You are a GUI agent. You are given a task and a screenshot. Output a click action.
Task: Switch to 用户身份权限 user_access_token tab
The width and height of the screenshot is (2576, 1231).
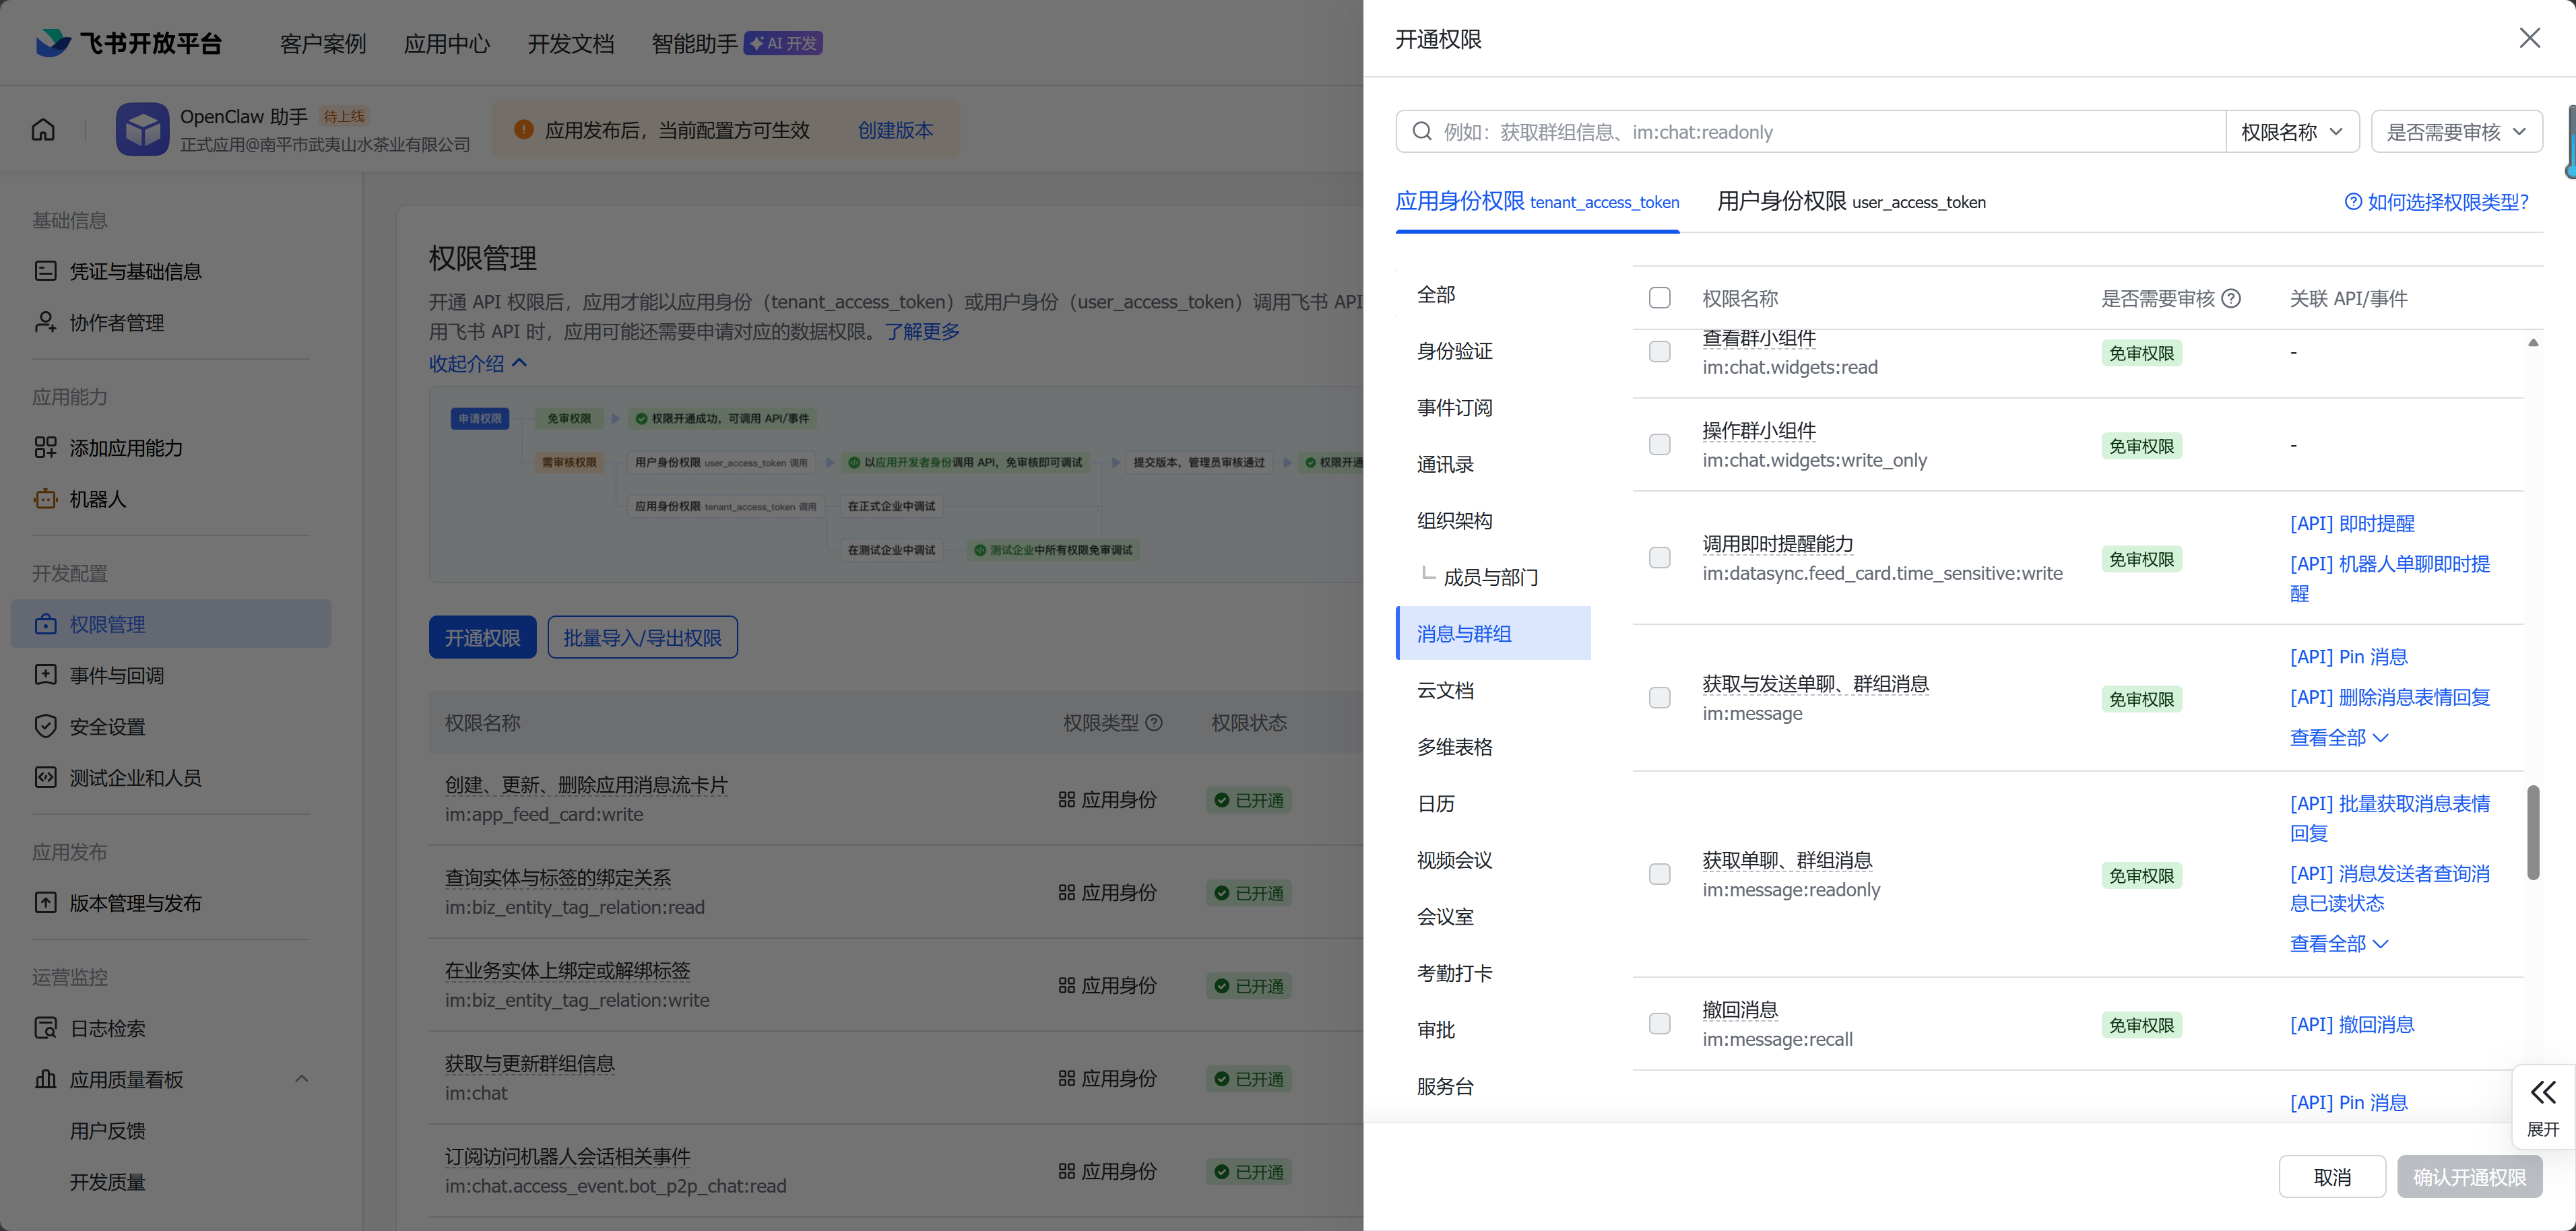coord(1850,202)
